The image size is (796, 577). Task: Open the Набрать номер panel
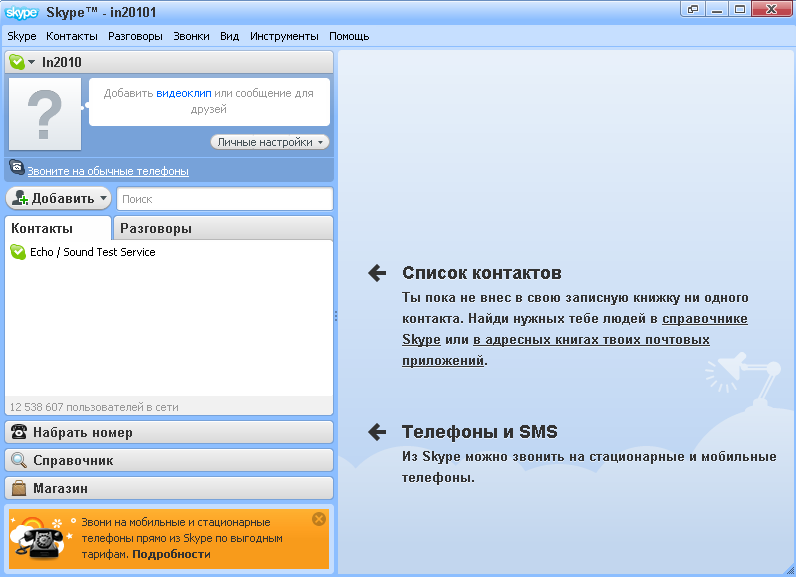(x=169, y=432)
